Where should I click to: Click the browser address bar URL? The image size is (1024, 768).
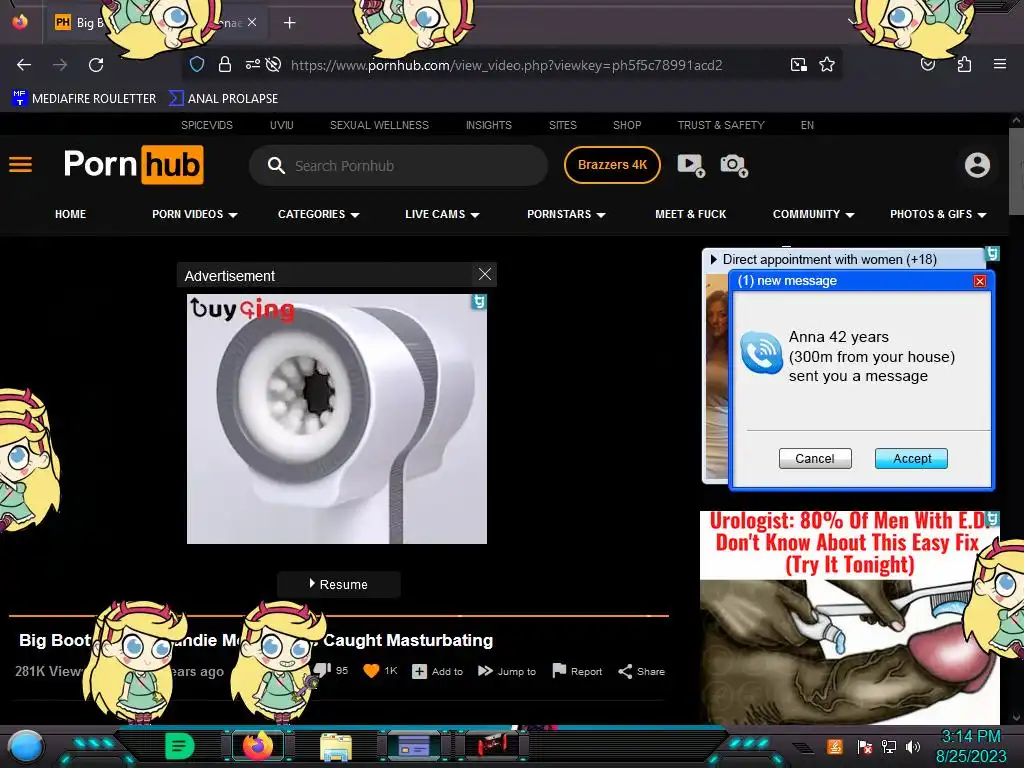(506, 65)
